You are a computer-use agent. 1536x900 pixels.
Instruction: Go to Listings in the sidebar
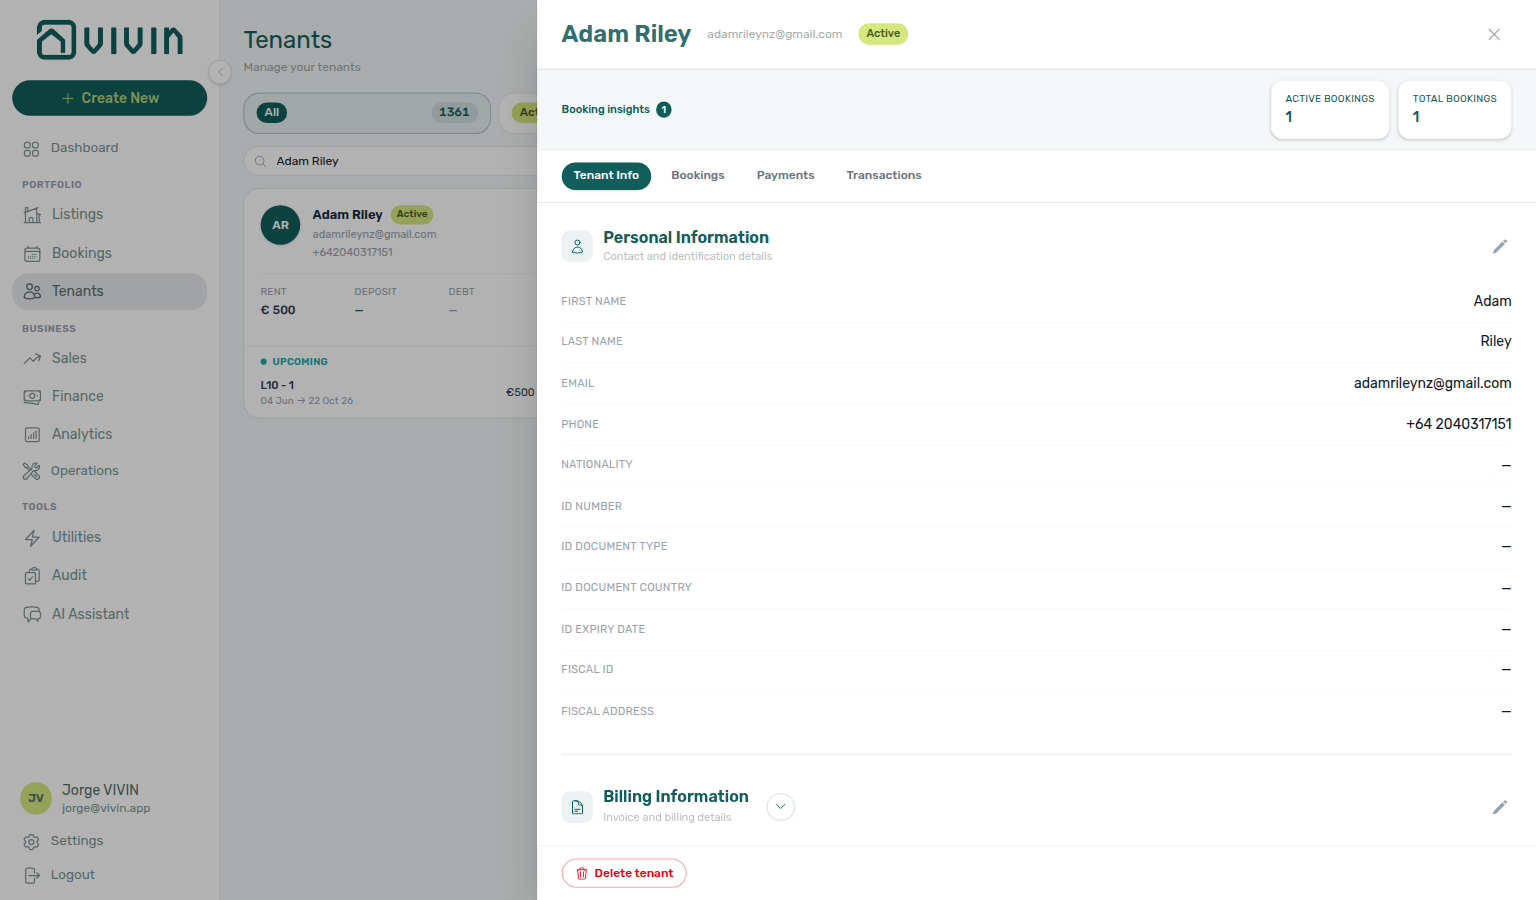(x=77, y=214)
